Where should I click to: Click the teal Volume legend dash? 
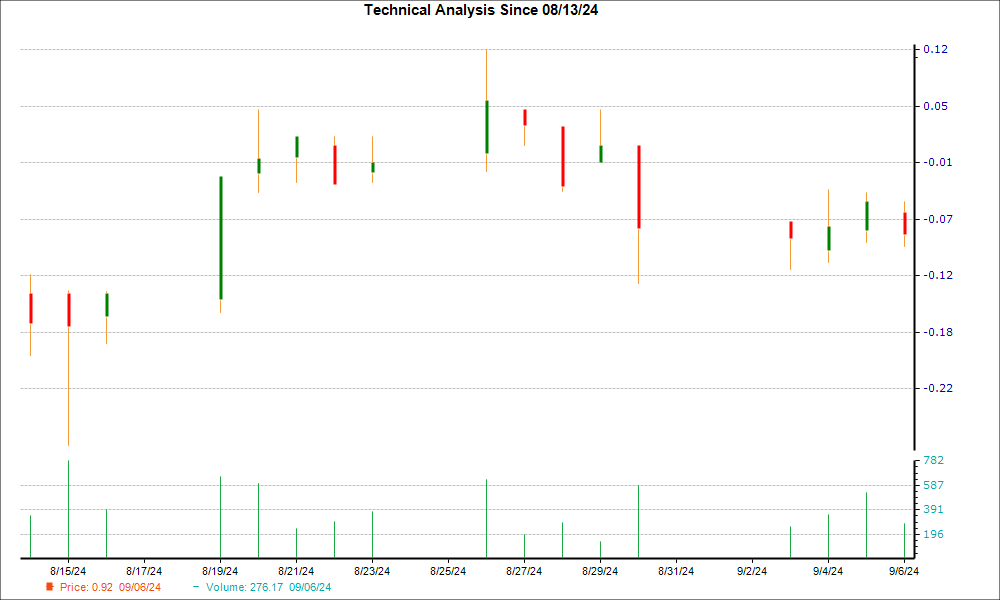click(x=196, y=587)
